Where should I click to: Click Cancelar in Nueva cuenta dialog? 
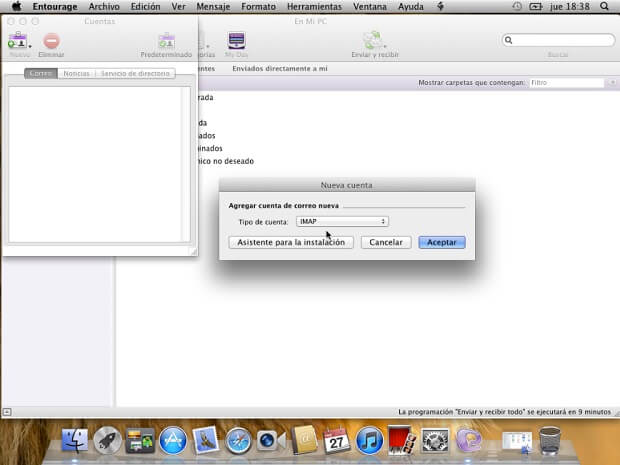click(x=386, y=242)
